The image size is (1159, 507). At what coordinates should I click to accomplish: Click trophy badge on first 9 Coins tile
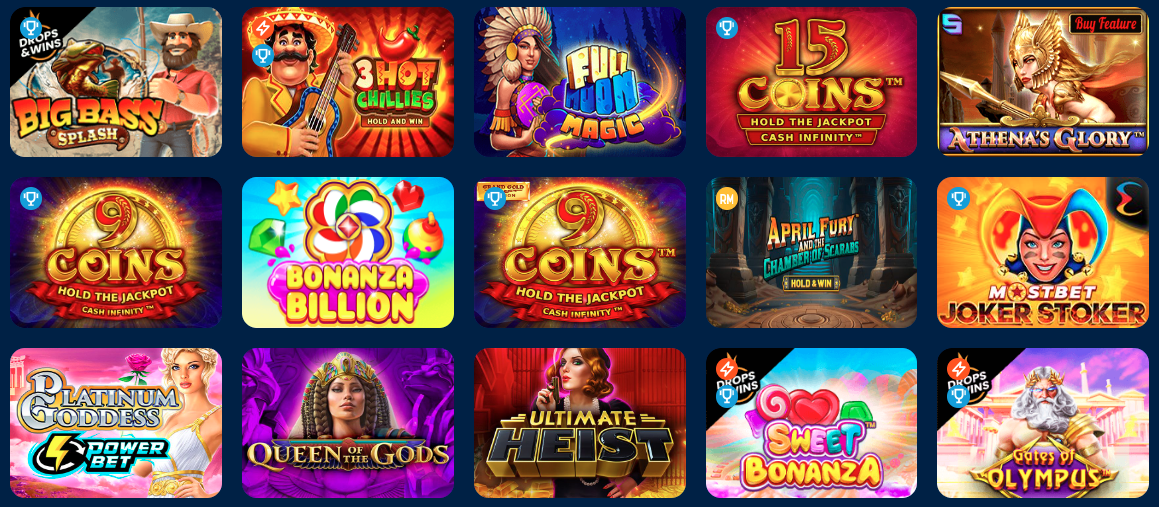pos(31,199)
